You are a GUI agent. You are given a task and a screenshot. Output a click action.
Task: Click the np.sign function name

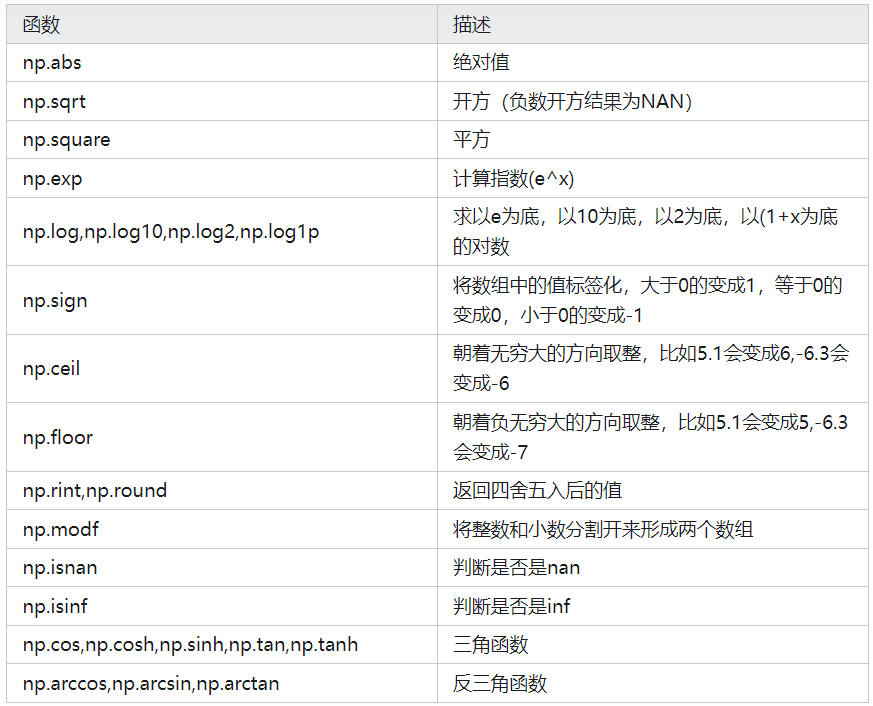55,300
